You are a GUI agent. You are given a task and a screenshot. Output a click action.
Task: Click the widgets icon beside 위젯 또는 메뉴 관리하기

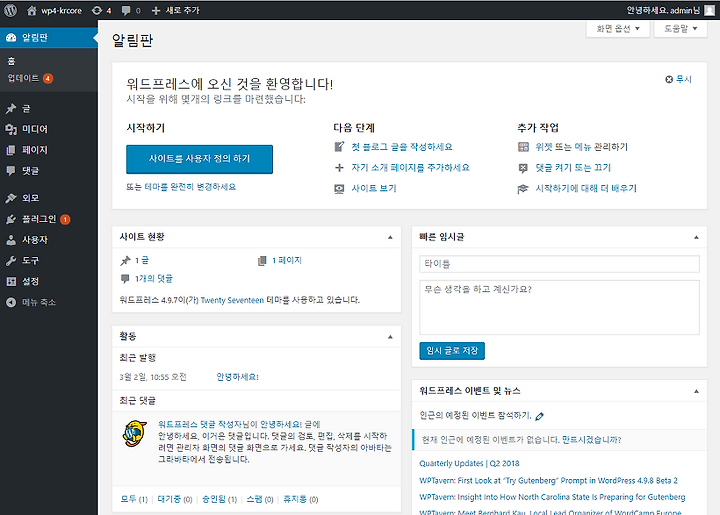[x=523, y=147]
